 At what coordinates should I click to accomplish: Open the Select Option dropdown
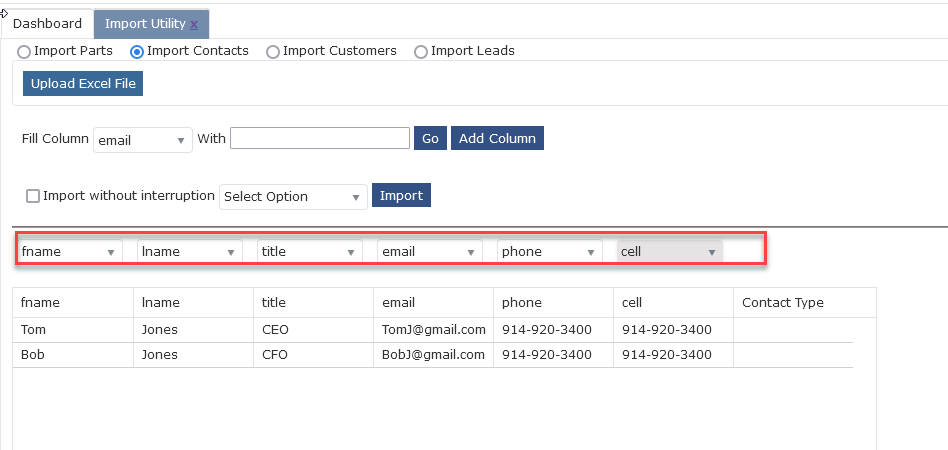coord(293,197)
